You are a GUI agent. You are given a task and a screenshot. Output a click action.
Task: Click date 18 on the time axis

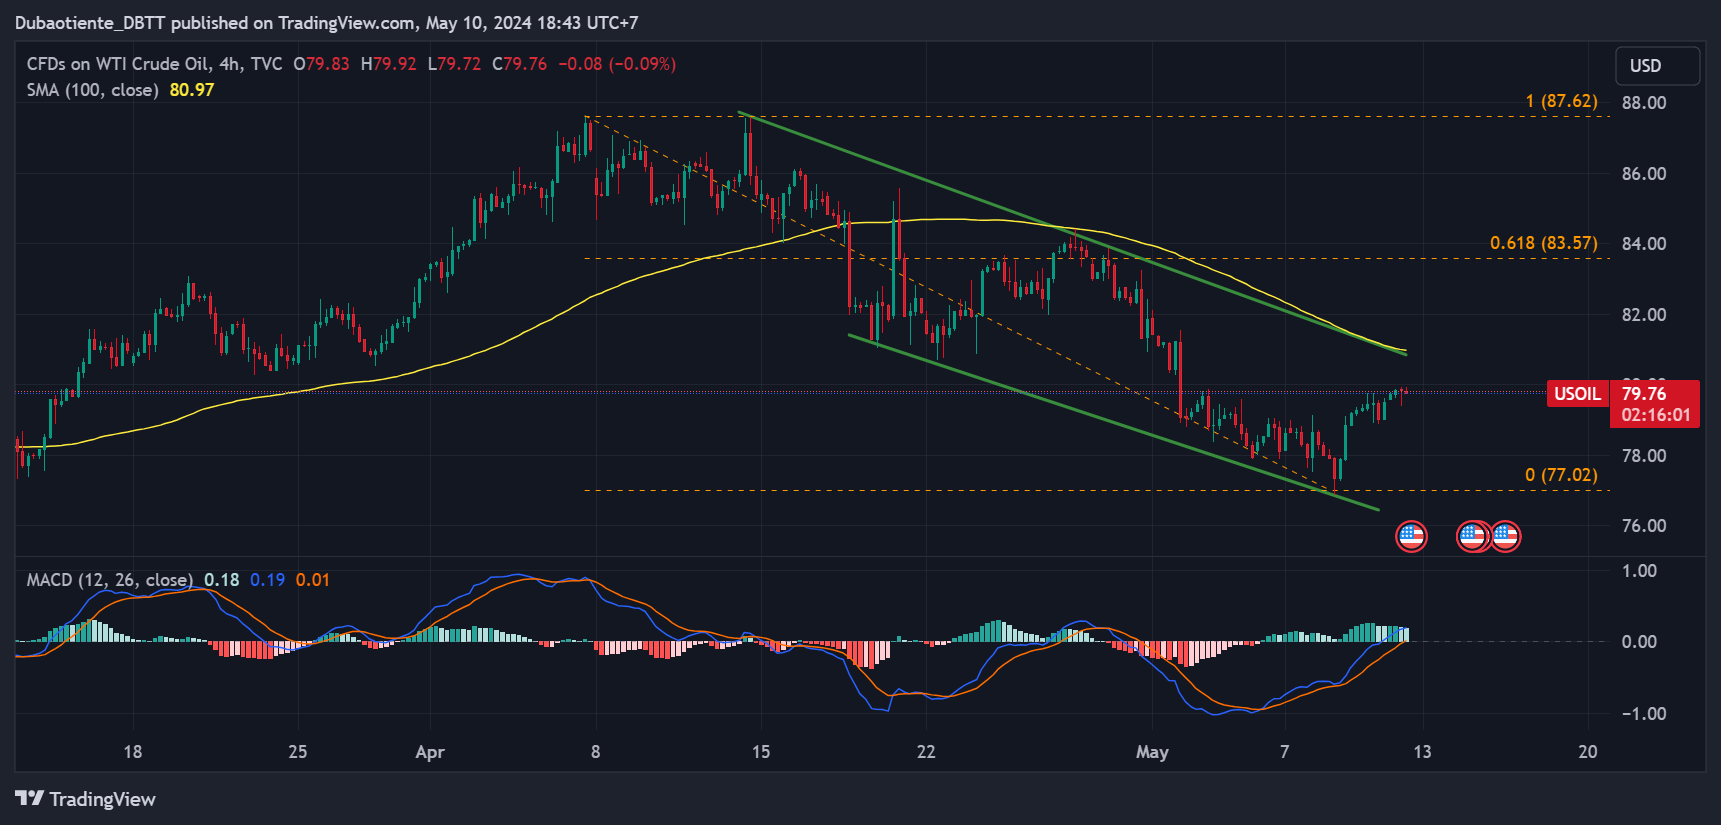click(133, 752)
